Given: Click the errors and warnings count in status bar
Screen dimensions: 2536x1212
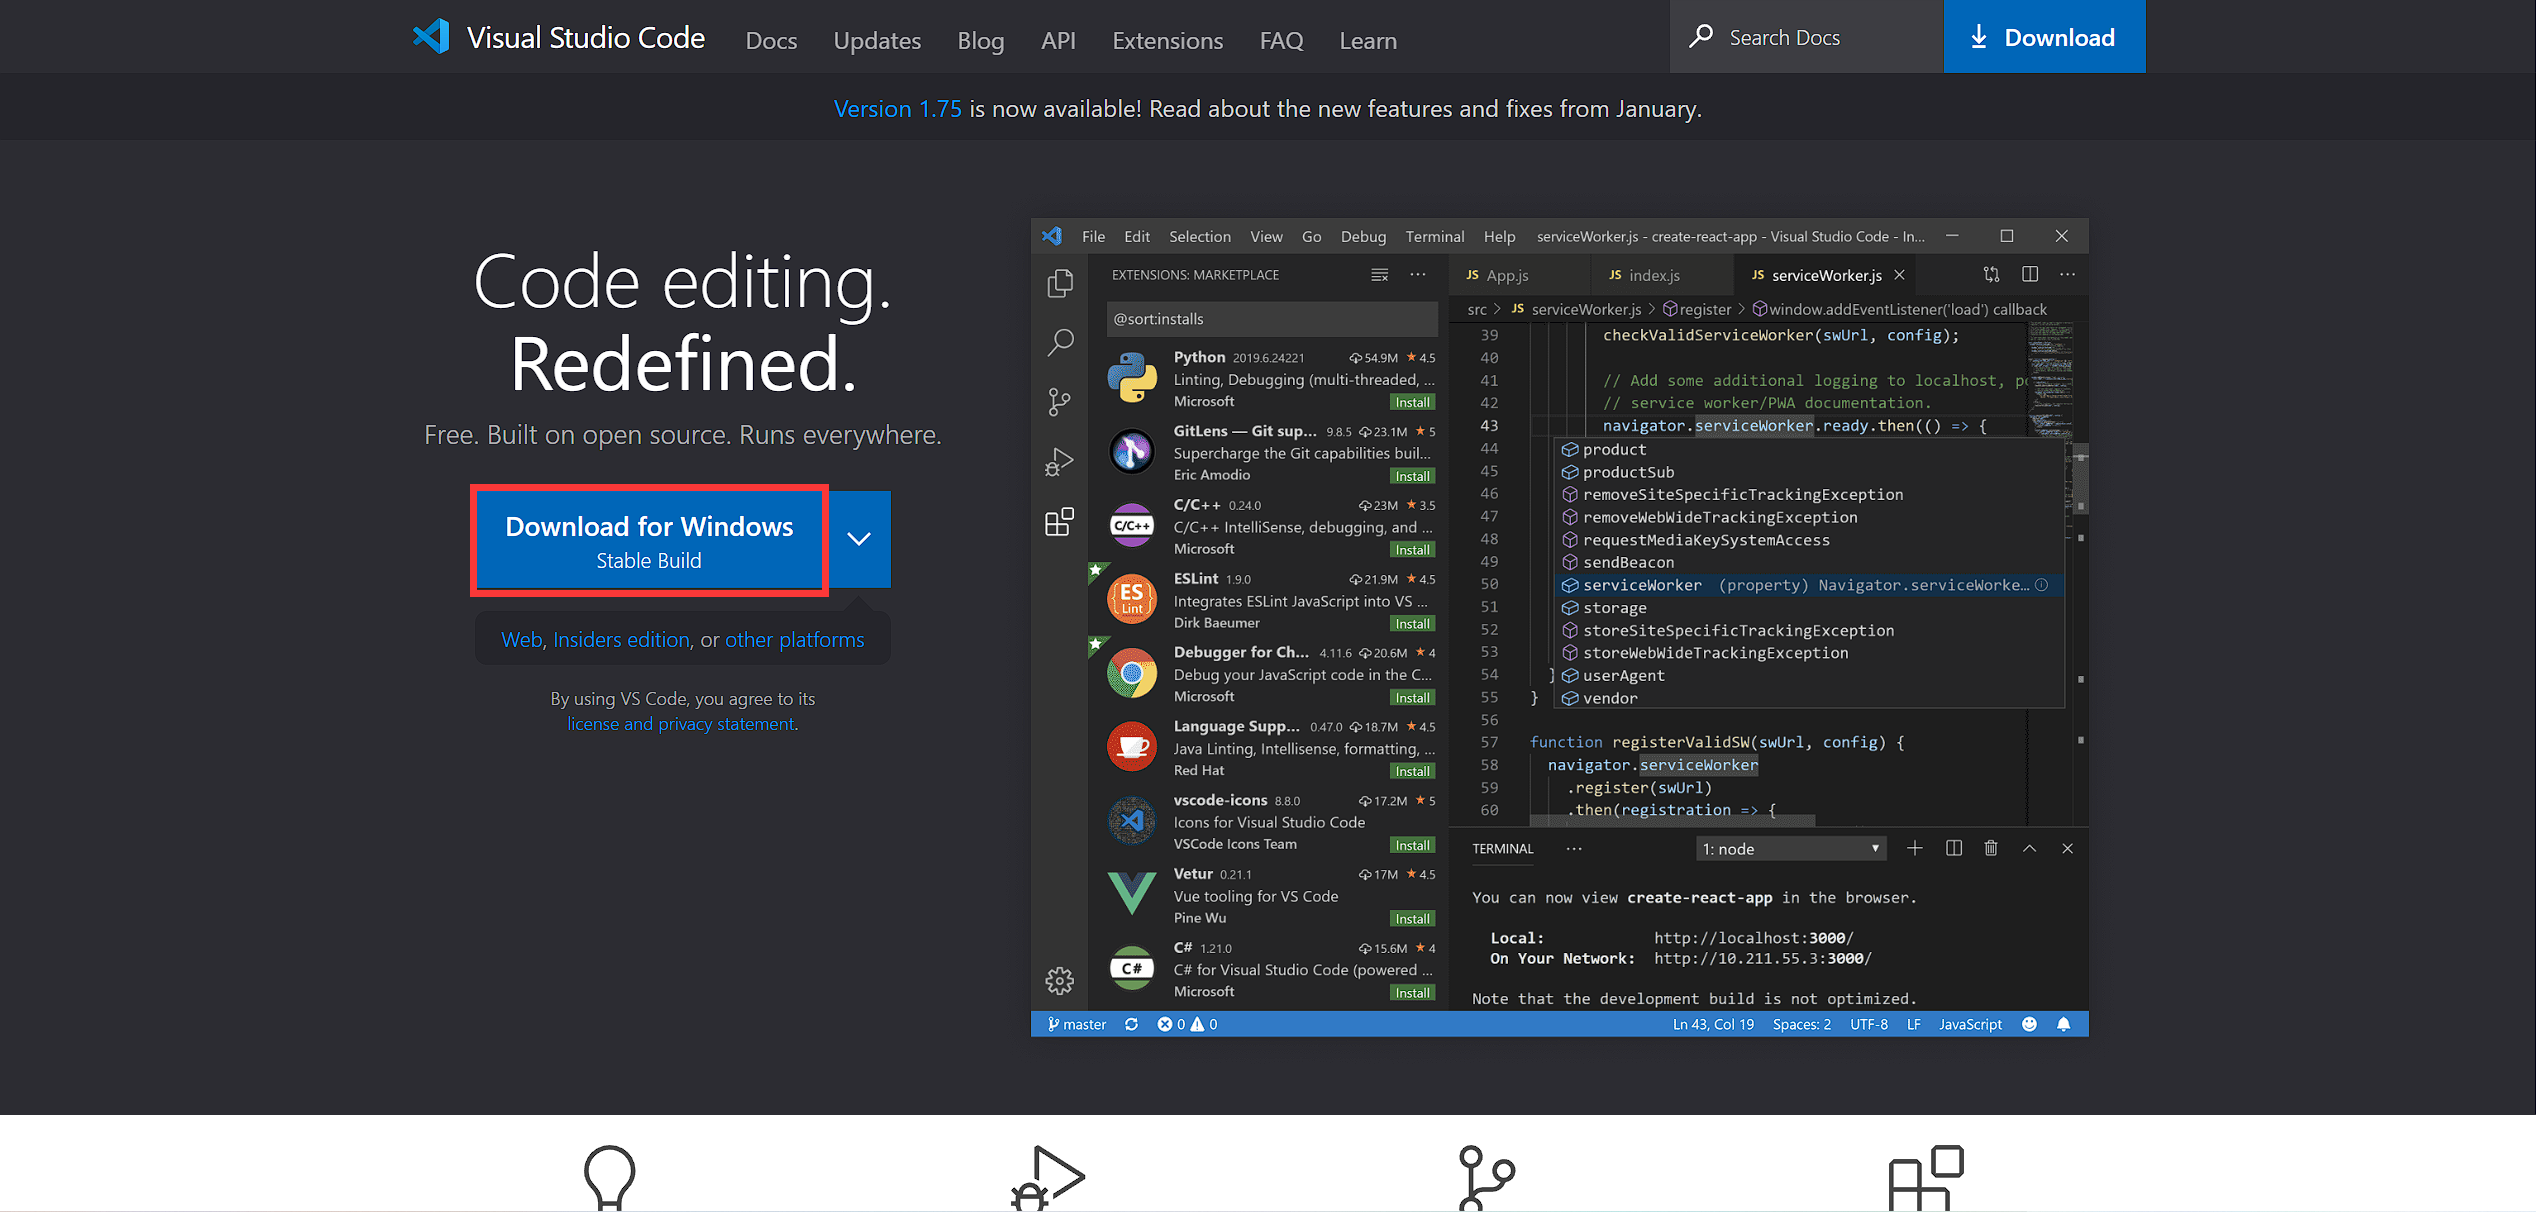Looking at the screenshot, I should click(1187, 1024).
